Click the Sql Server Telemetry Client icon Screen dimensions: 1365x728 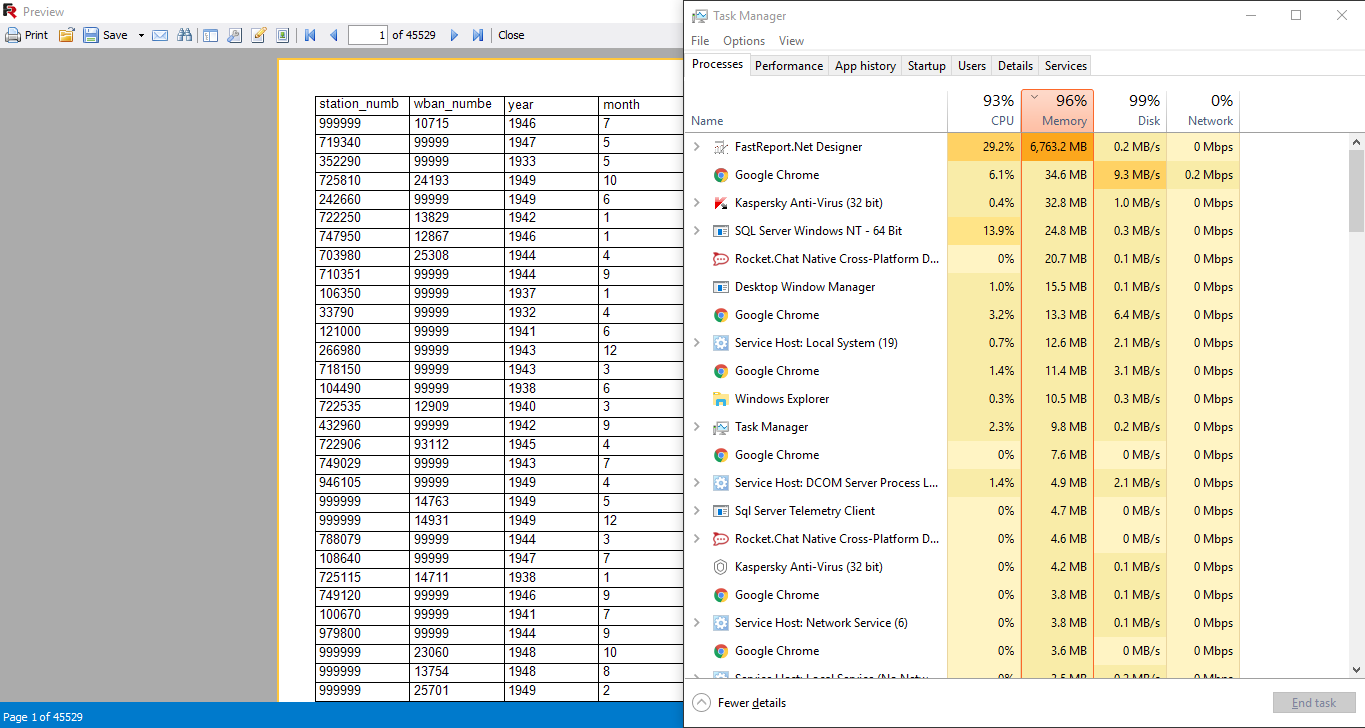click(x=720, y=511)
